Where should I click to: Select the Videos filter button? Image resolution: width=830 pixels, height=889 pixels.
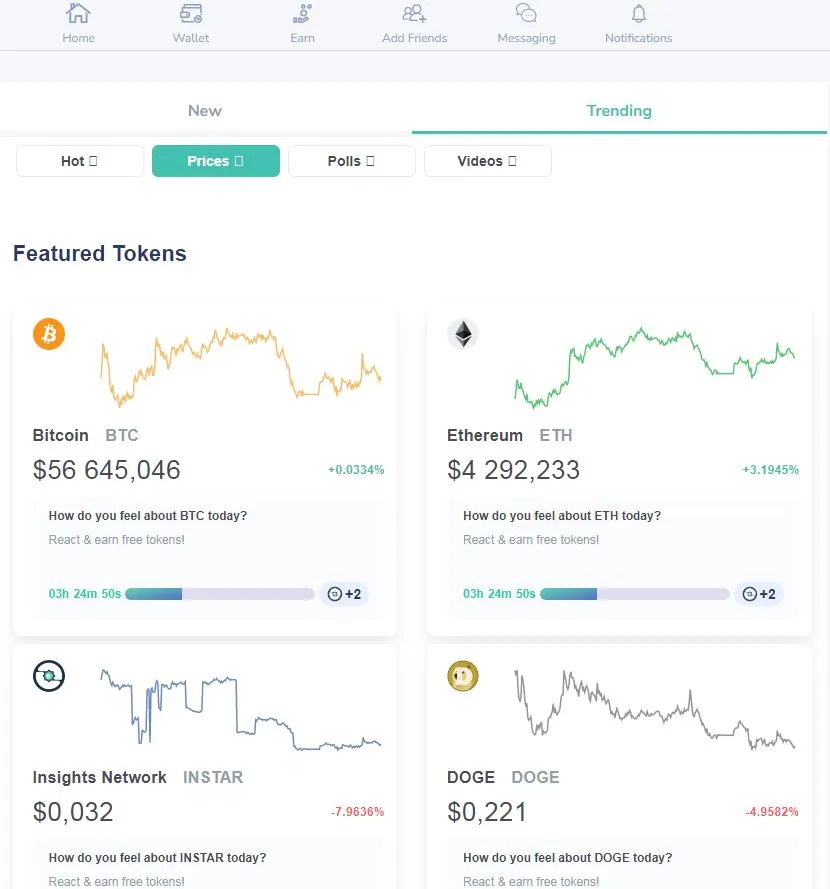coord(488,161)
